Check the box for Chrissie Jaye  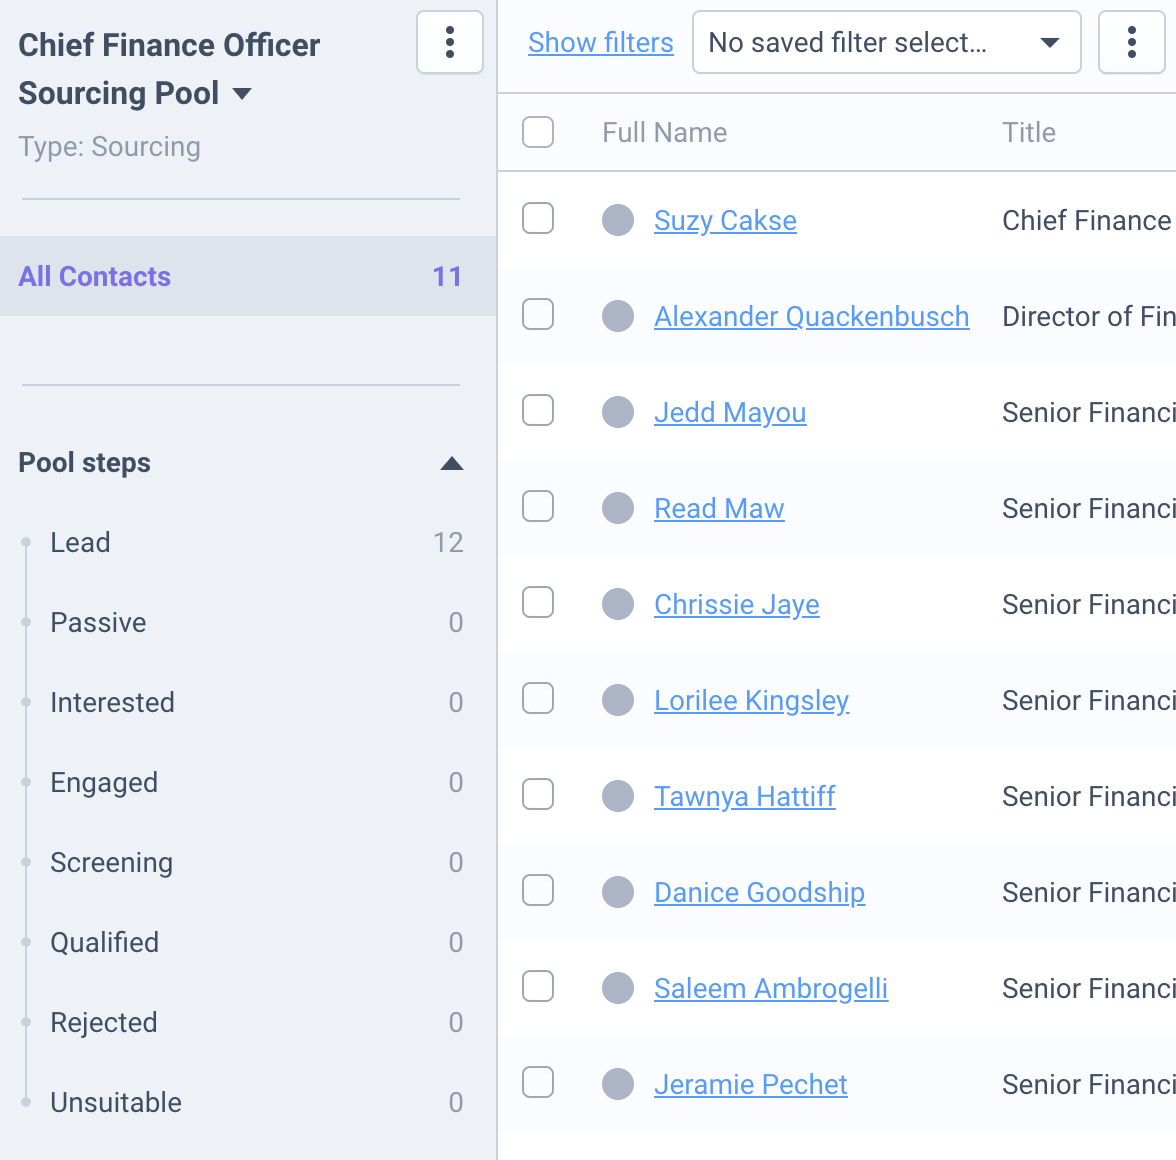click(538, 603)
